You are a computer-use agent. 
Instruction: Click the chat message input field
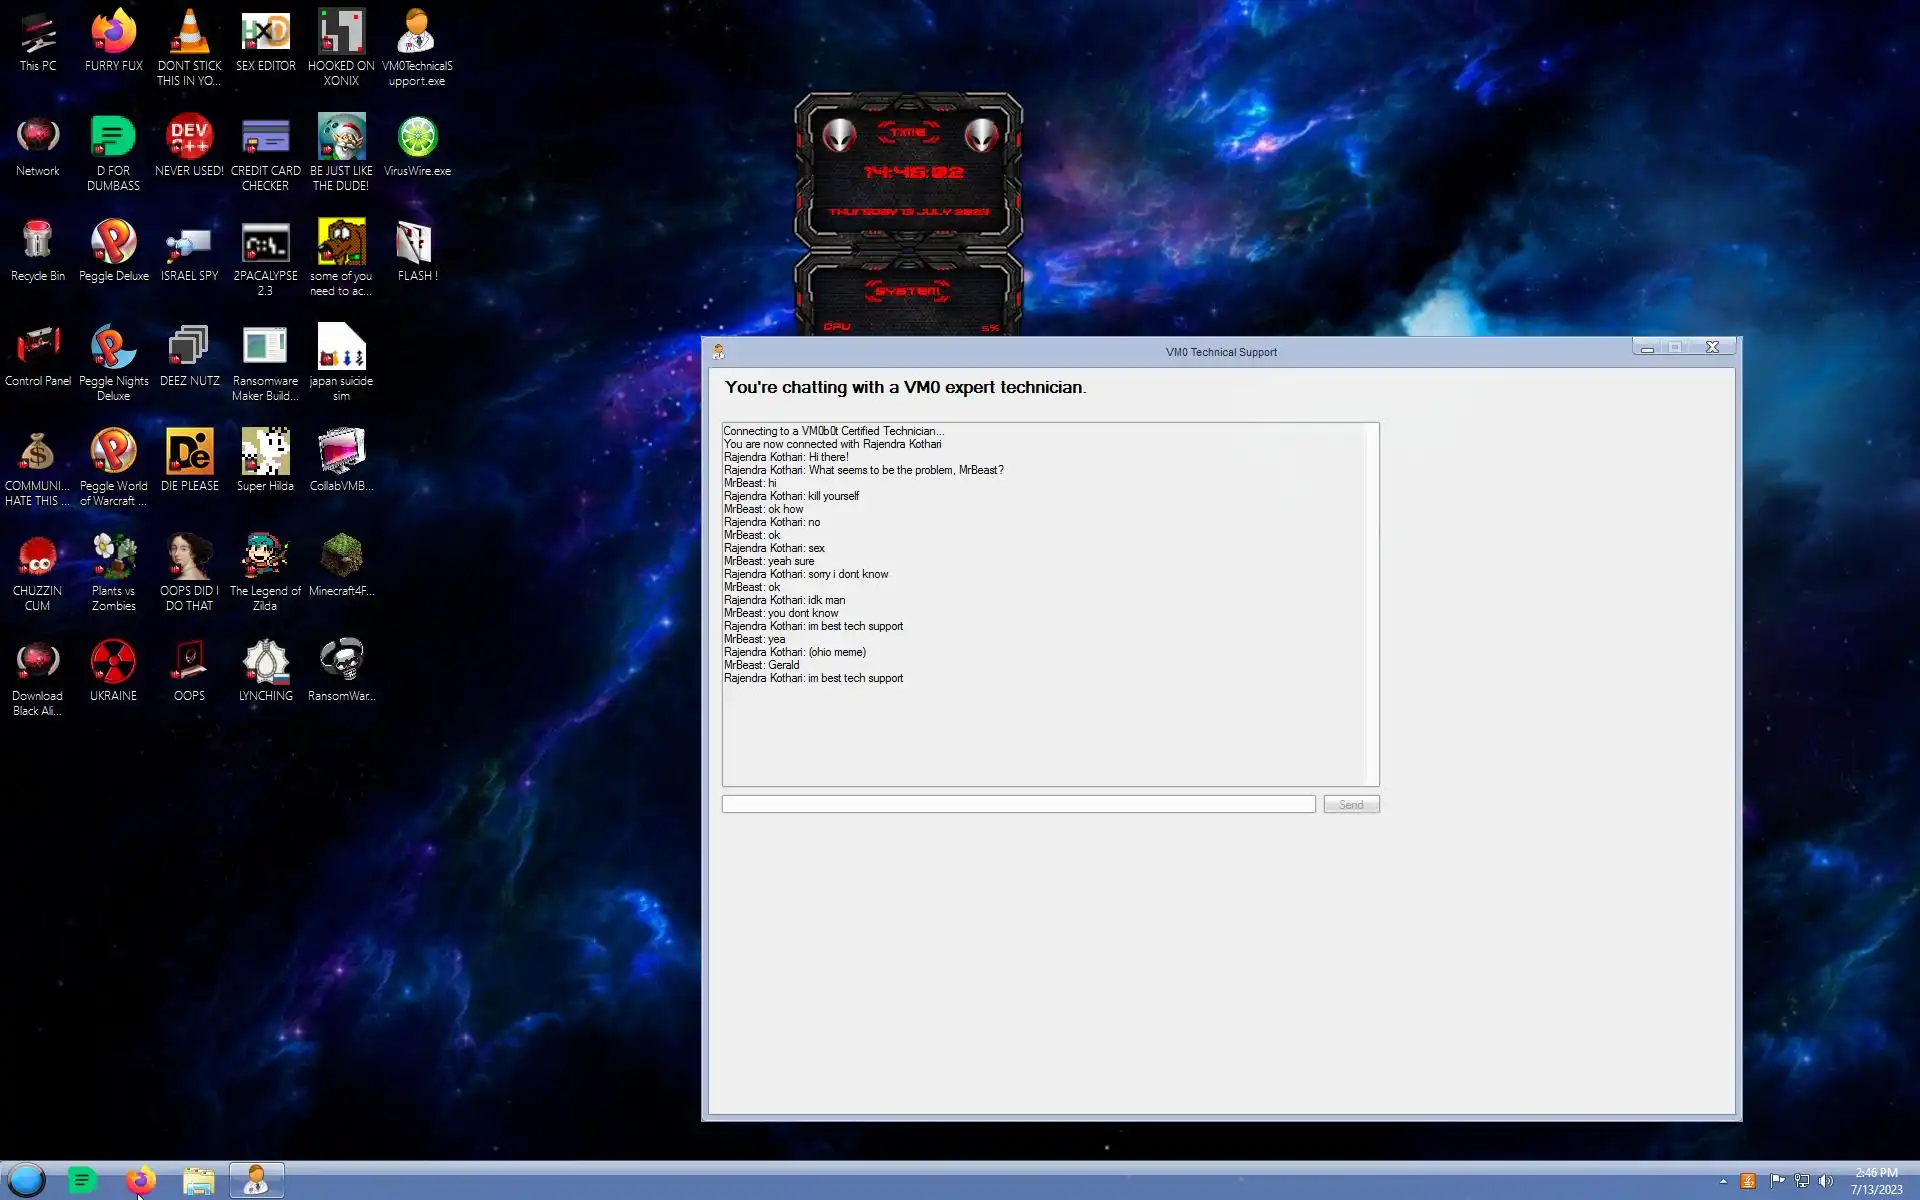[1018, 804]
